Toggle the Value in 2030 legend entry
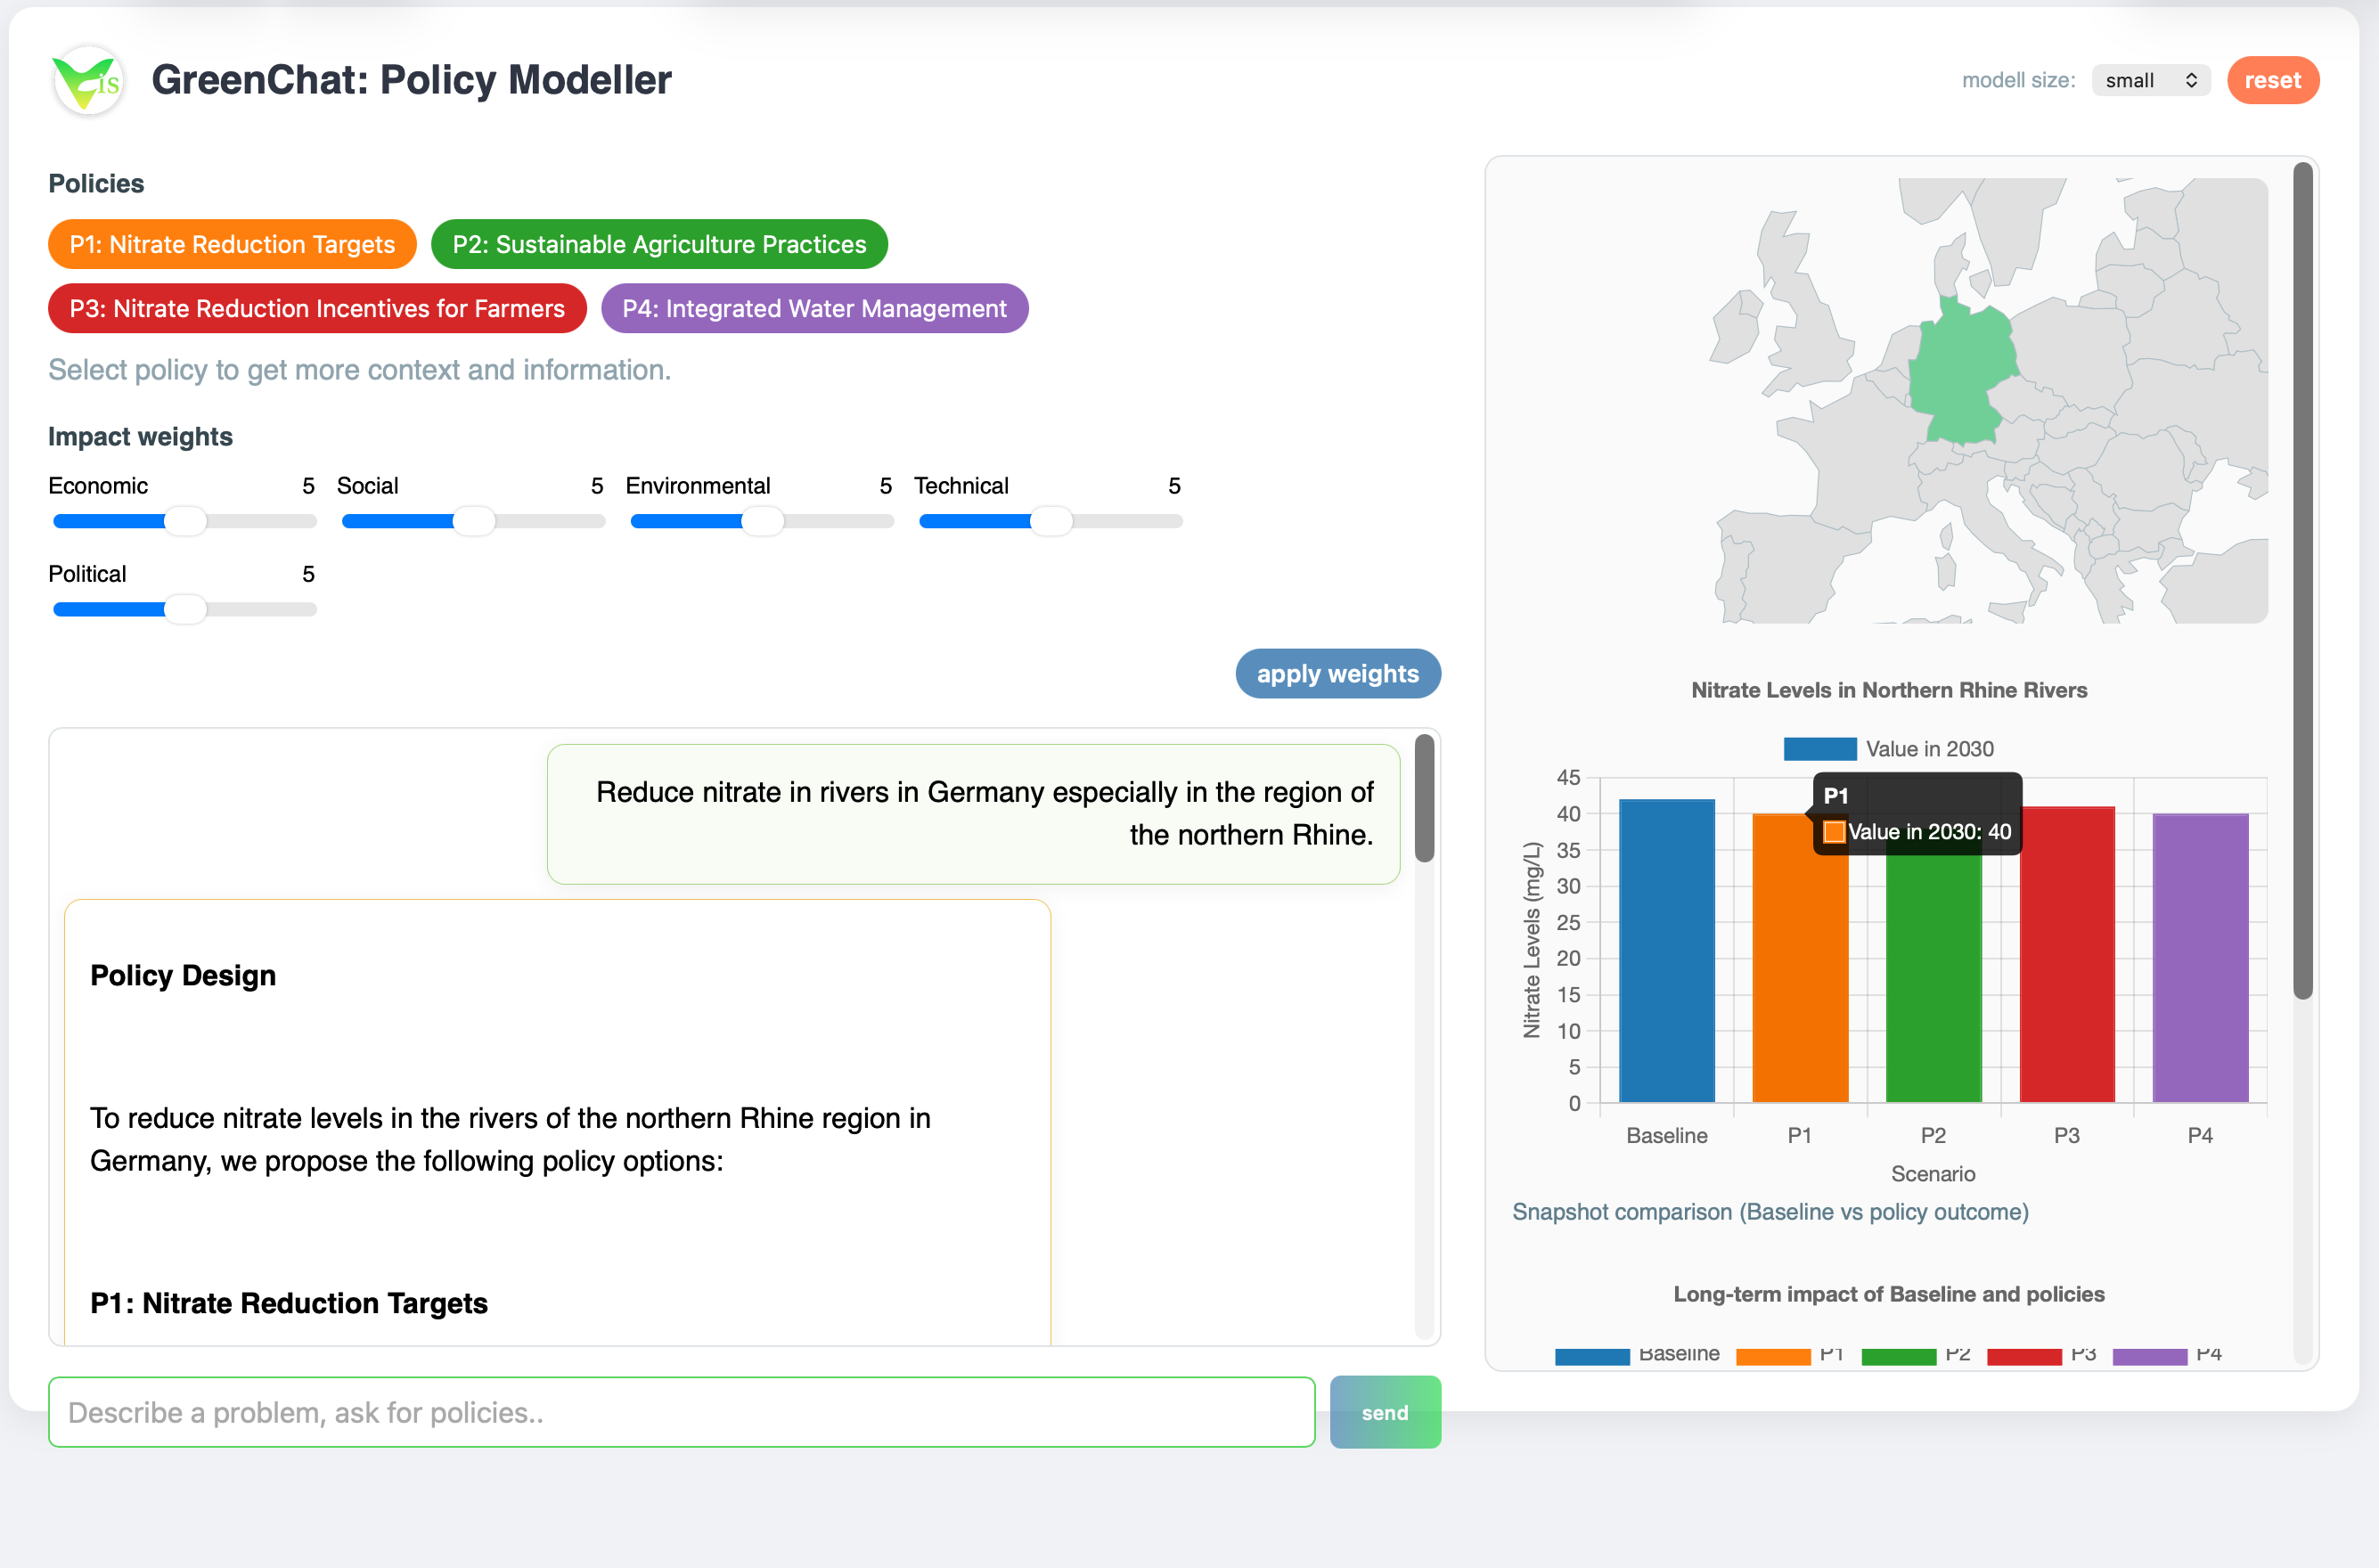 tap(1890, 748)
